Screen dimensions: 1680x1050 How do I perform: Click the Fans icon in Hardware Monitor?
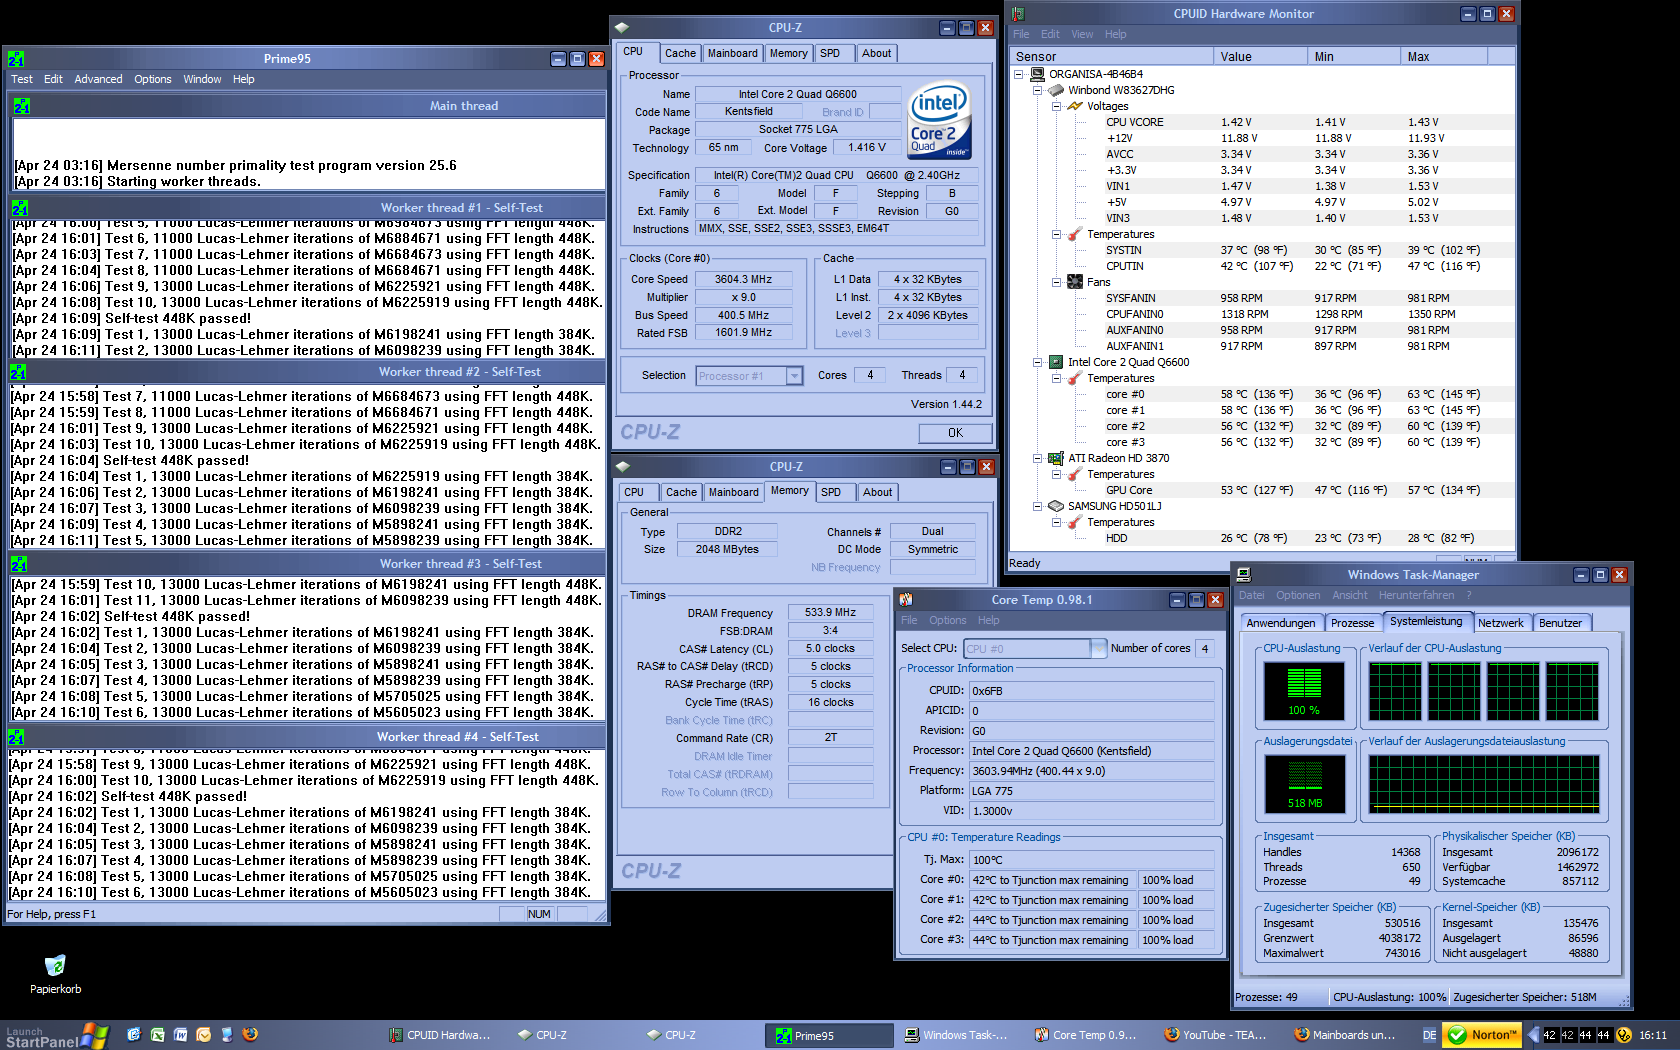(1075, 282)
